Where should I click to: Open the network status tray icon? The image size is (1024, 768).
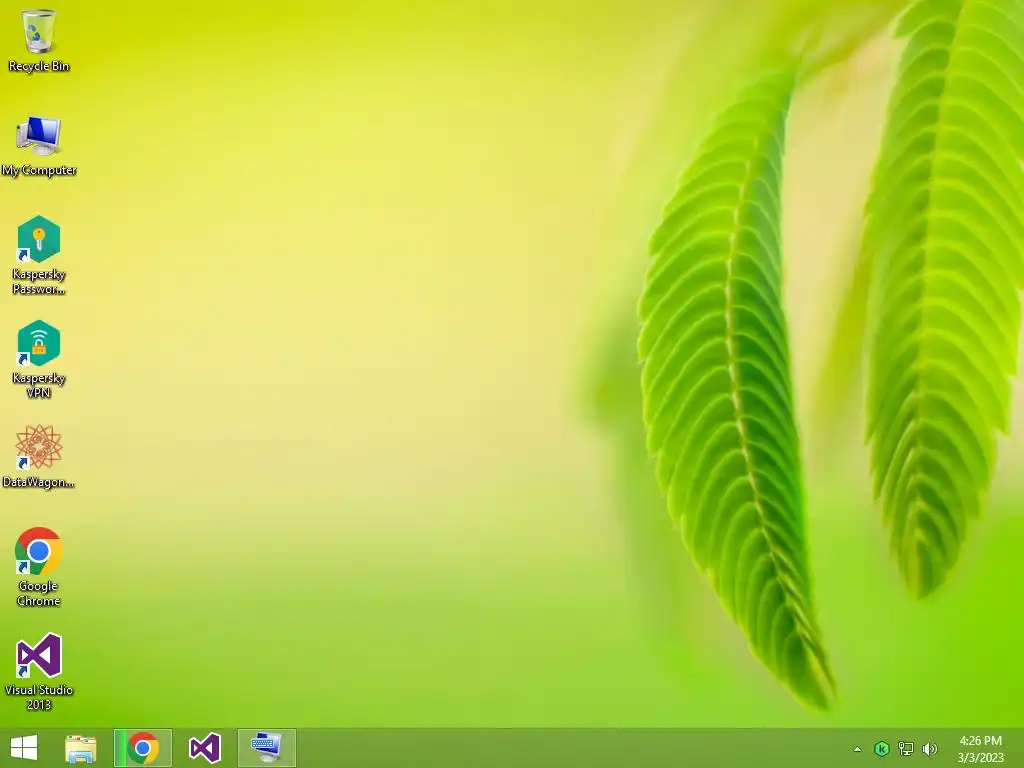906,749
